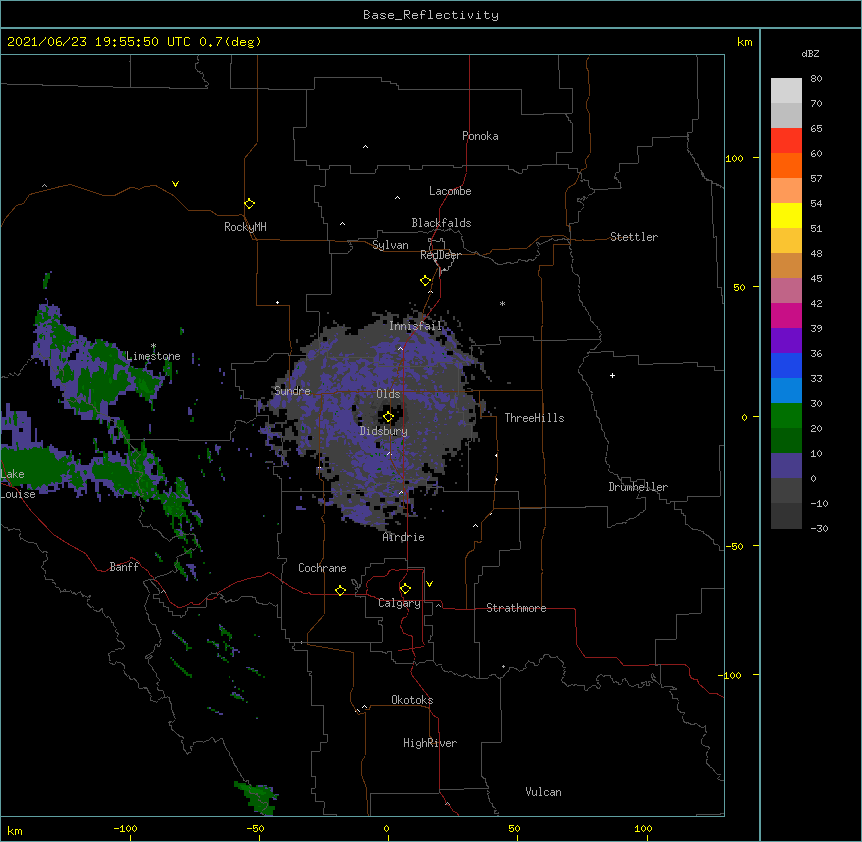Click the Blackfalds city label
The image size is (862, 842).
pos(441,223)
